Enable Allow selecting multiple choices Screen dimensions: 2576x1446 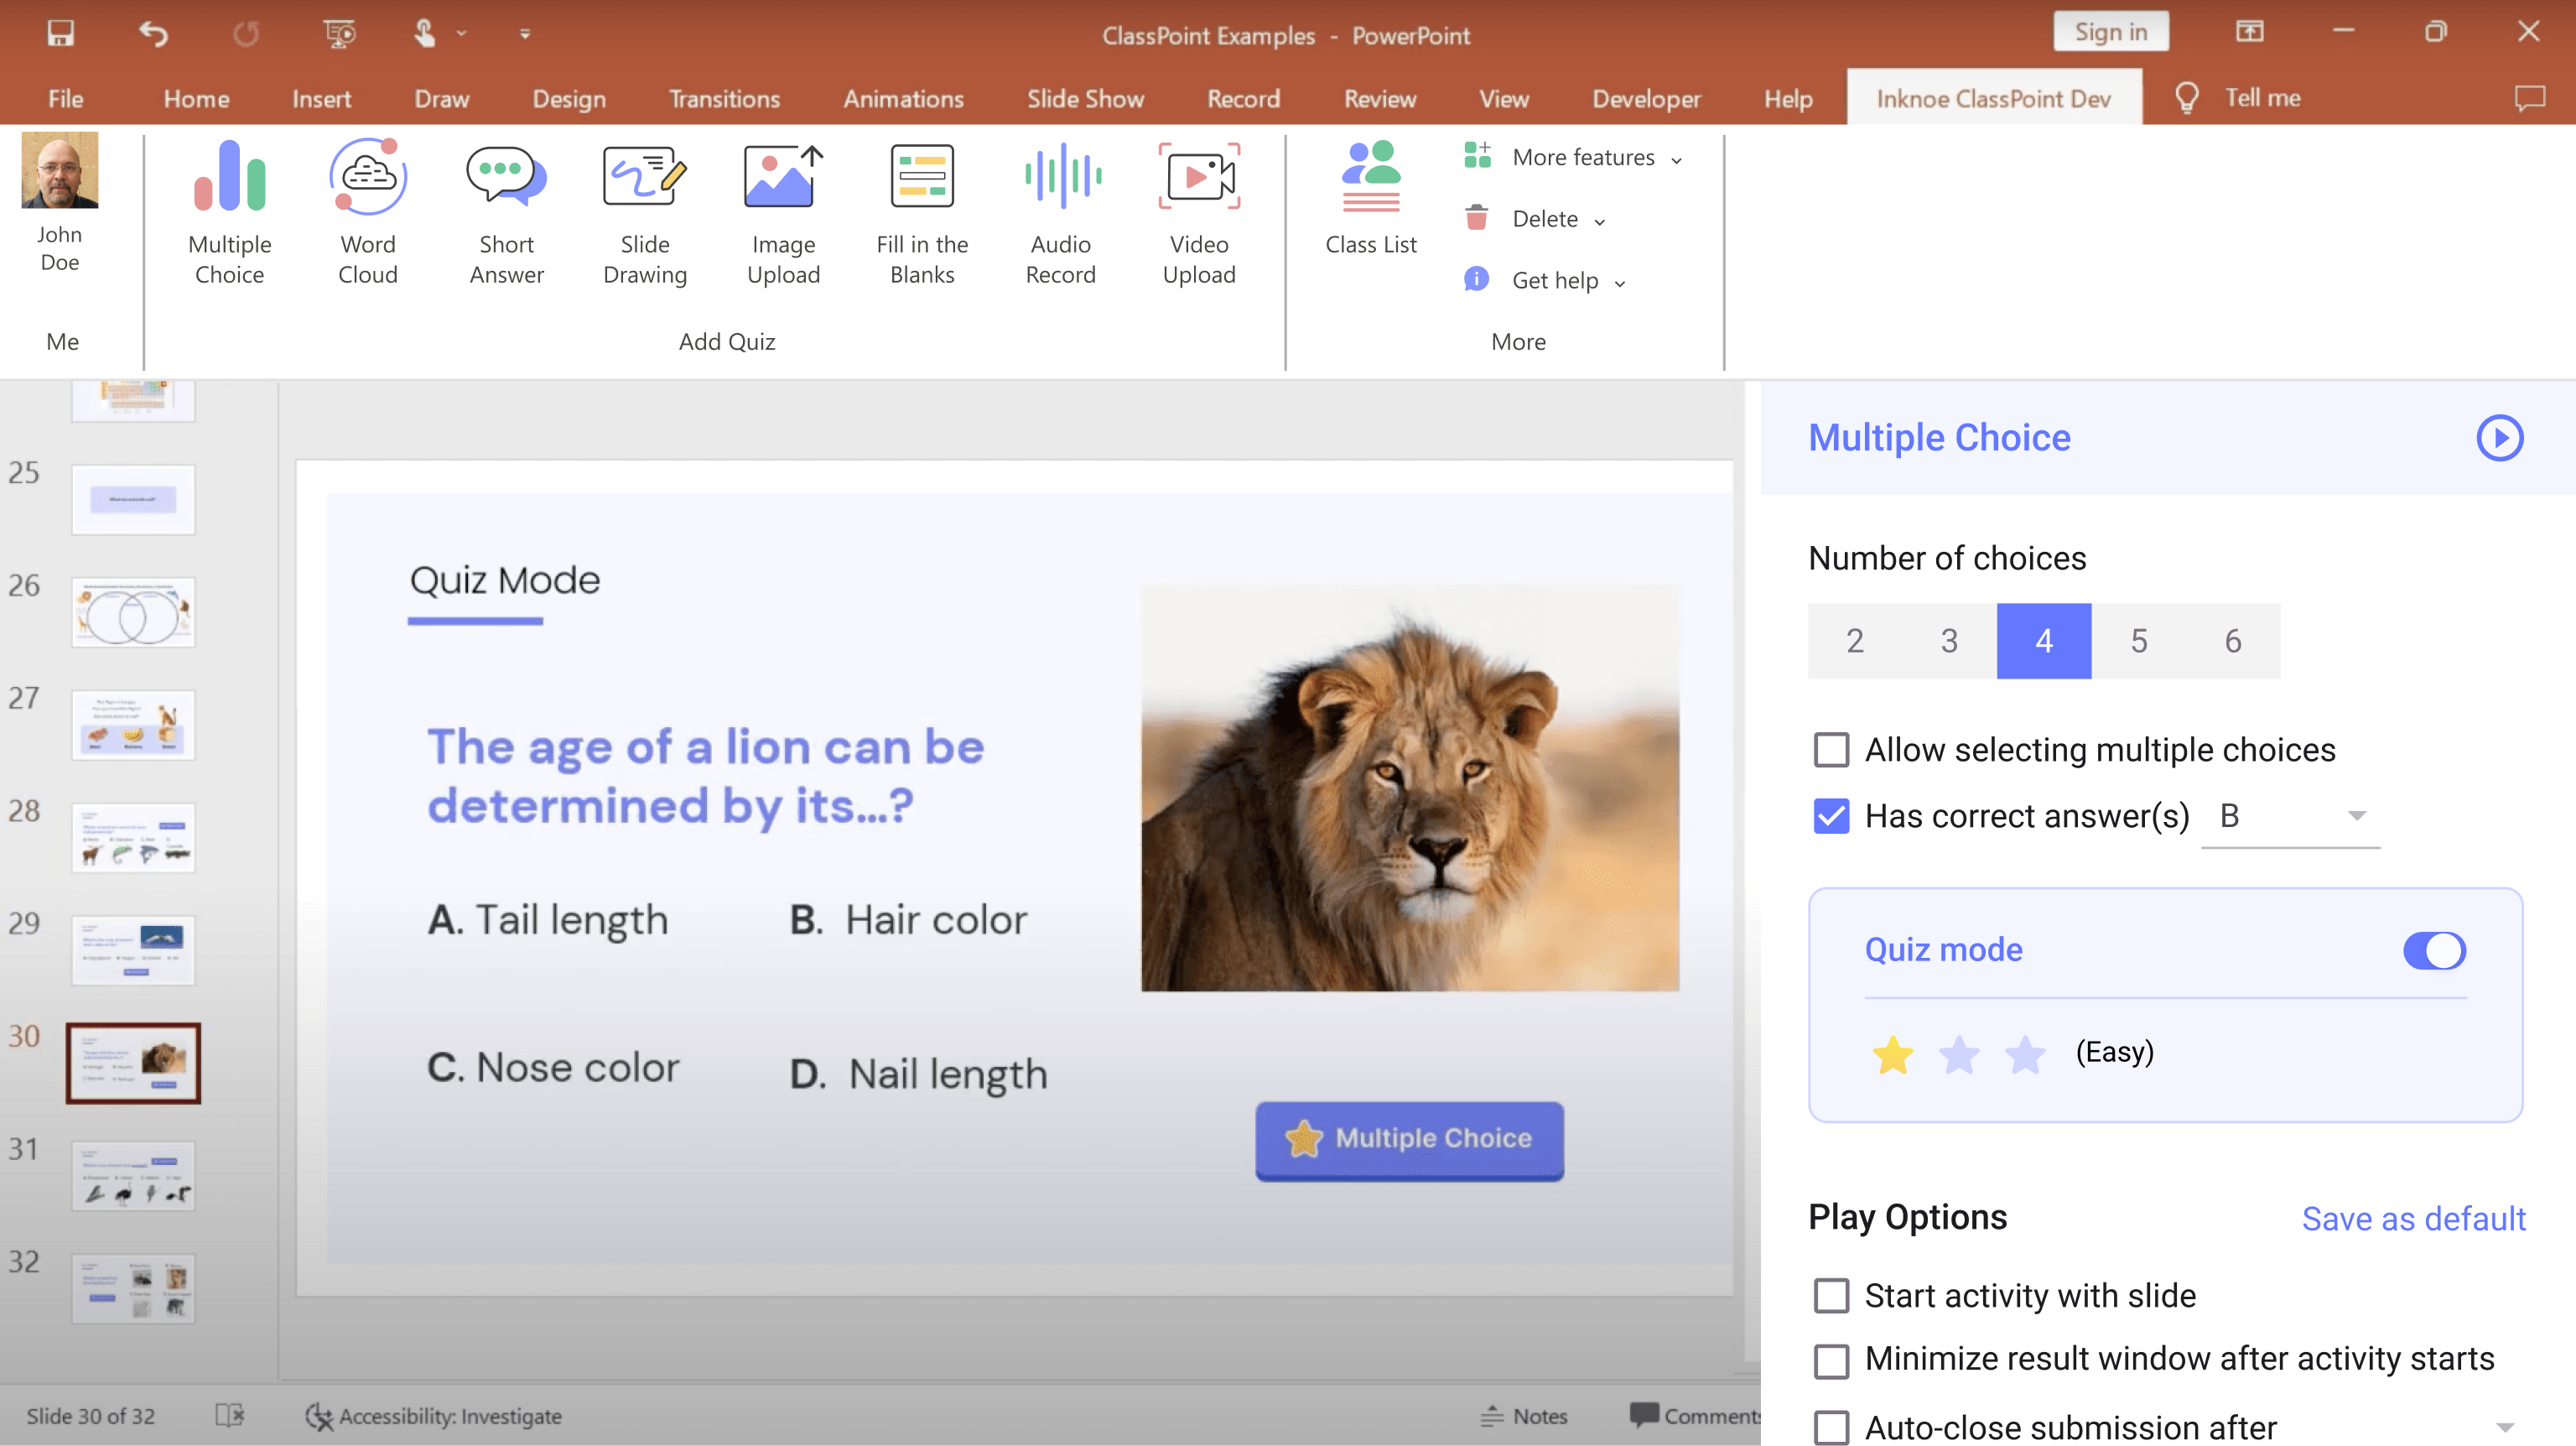1831,749
